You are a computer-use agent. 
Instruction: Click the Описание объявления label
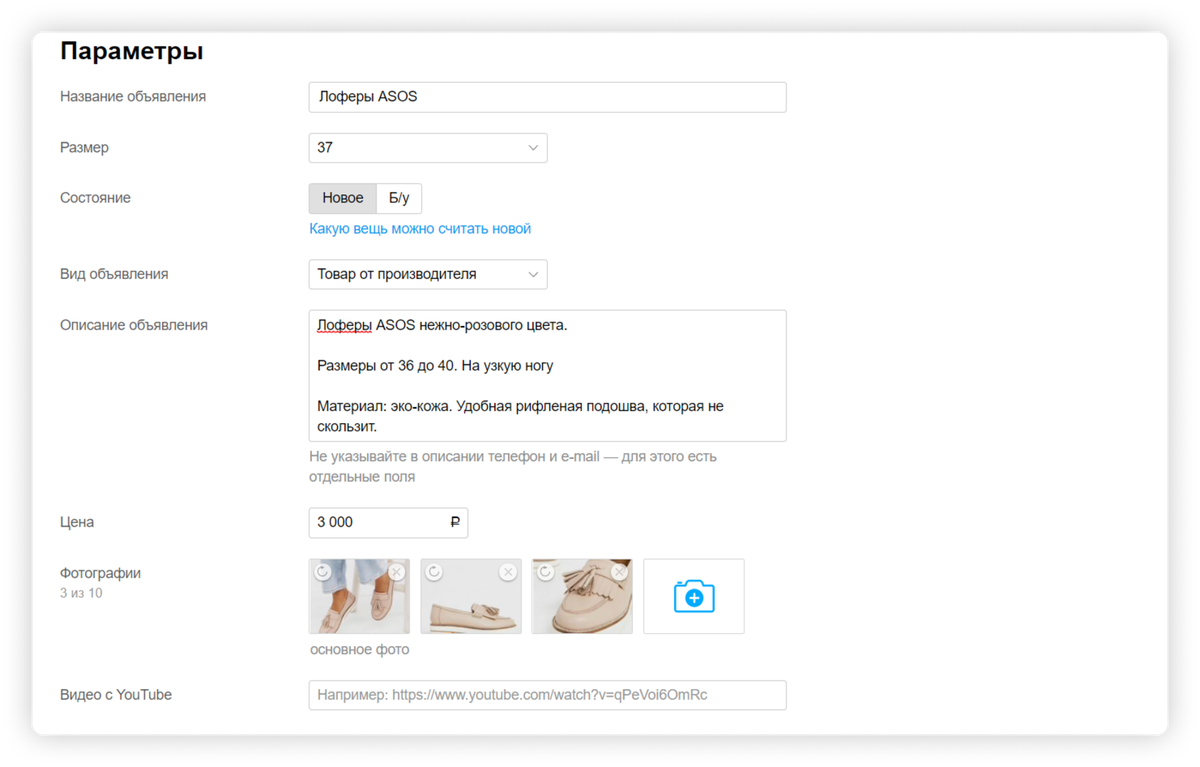click(134, 325)
